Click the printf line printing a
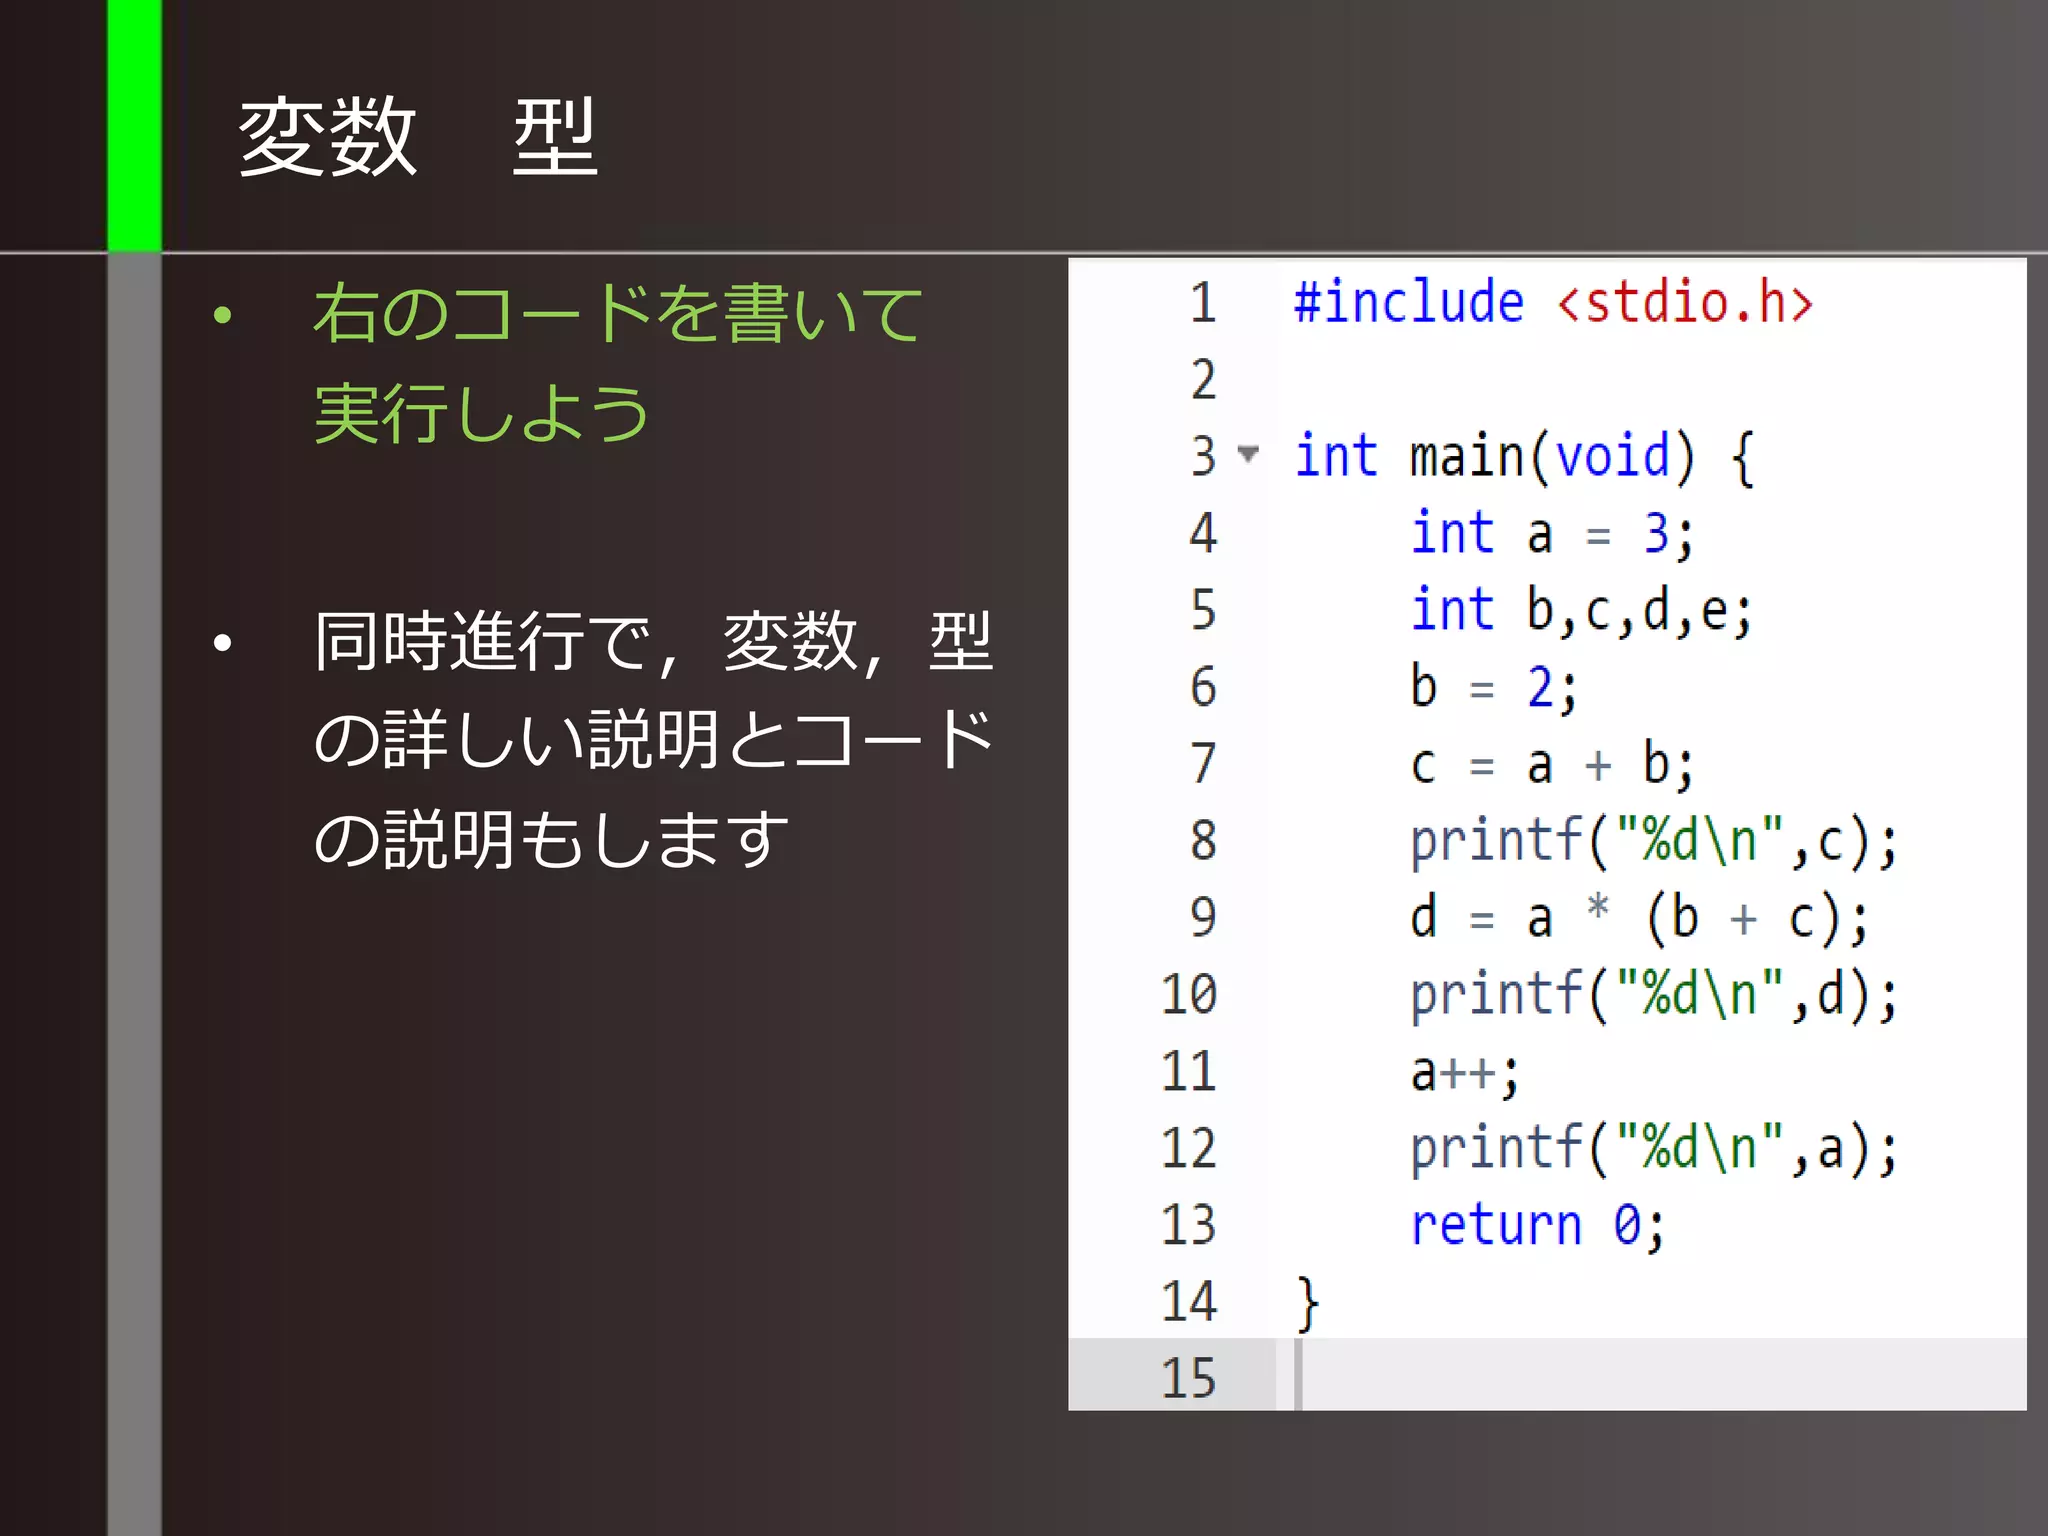The width and height of the screenshot is (2048, 1536). 1653,1149
